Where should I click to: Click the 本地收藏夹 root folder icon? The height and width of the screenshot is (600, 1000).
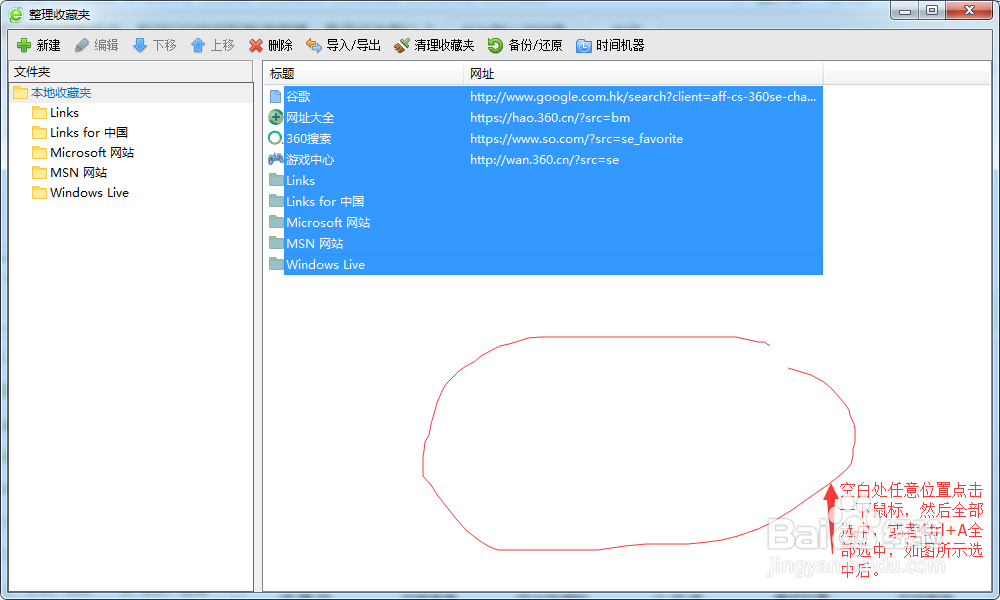[x=20, y=92]
